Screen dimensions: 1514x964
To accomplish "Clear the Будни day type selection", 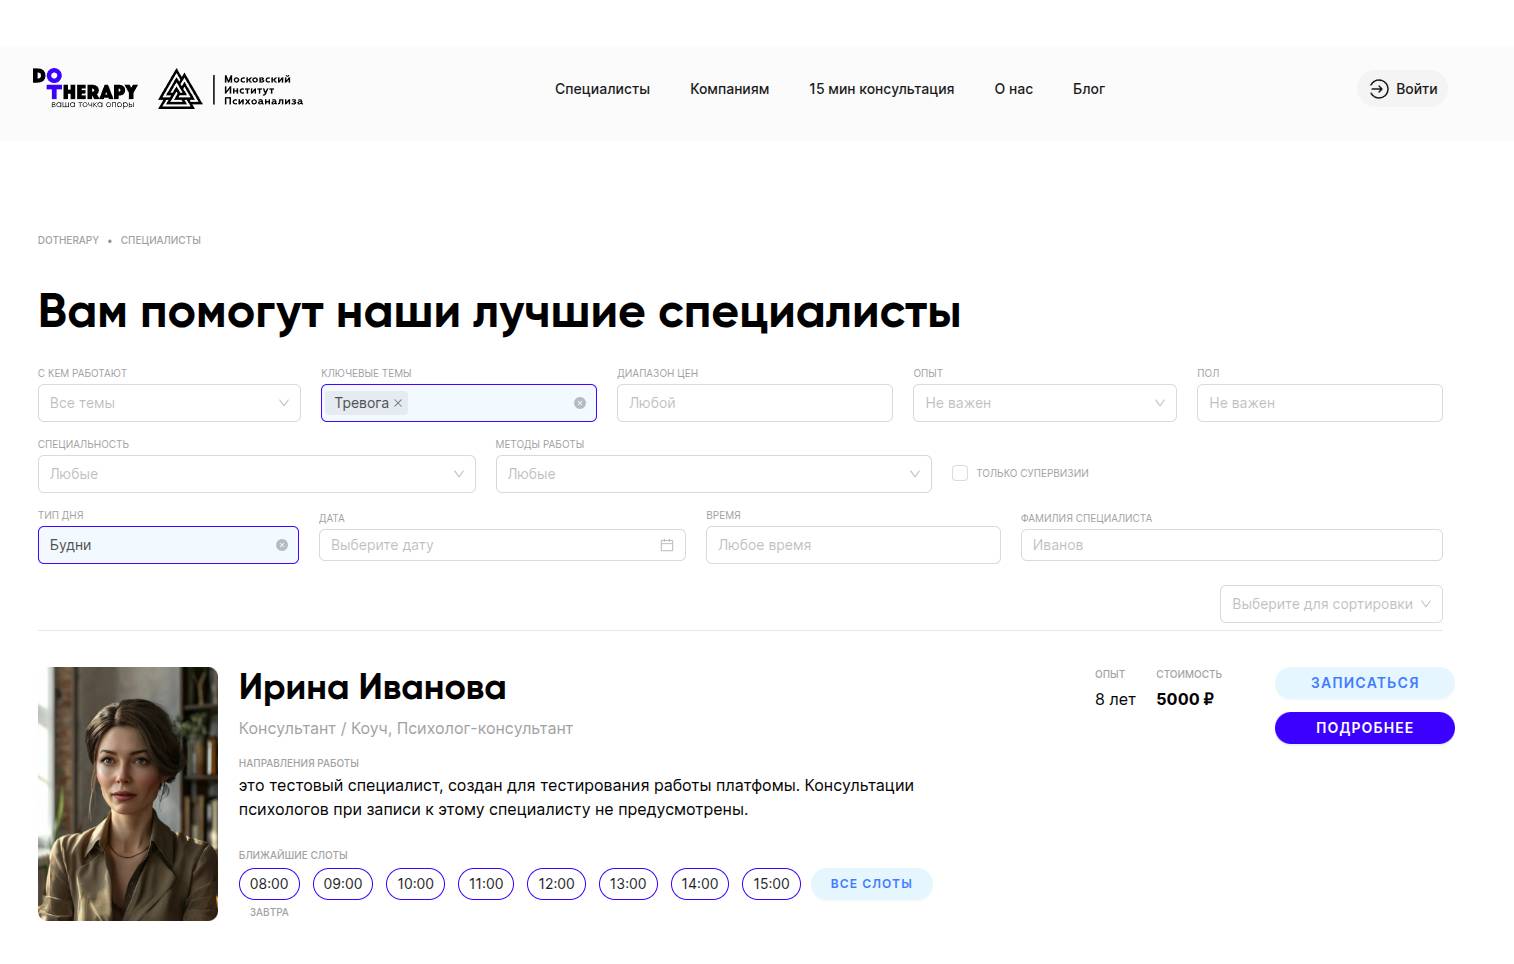I will point(282,545).
